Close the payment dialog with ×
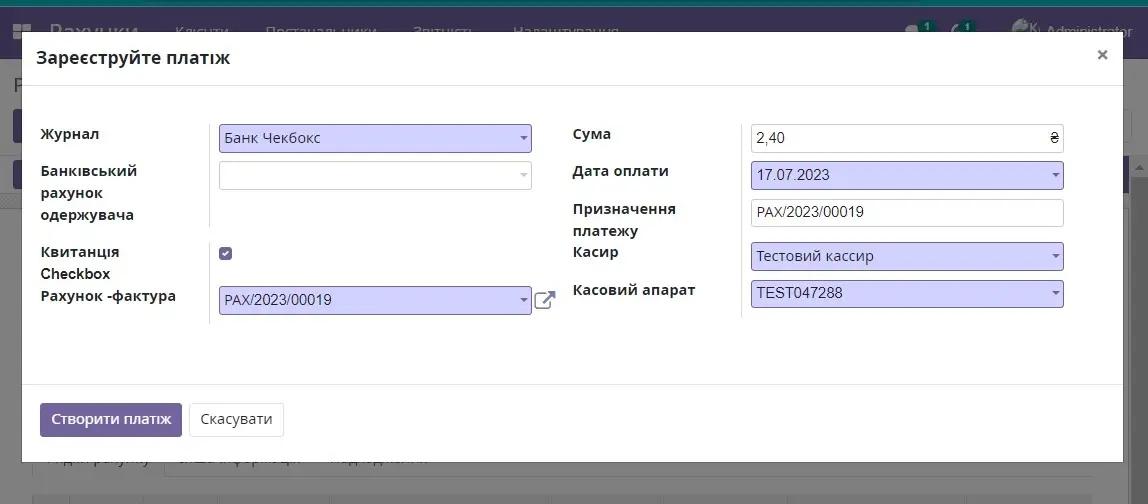Viewport: 1148px width, 504px height. click(x=1102, y=55)
